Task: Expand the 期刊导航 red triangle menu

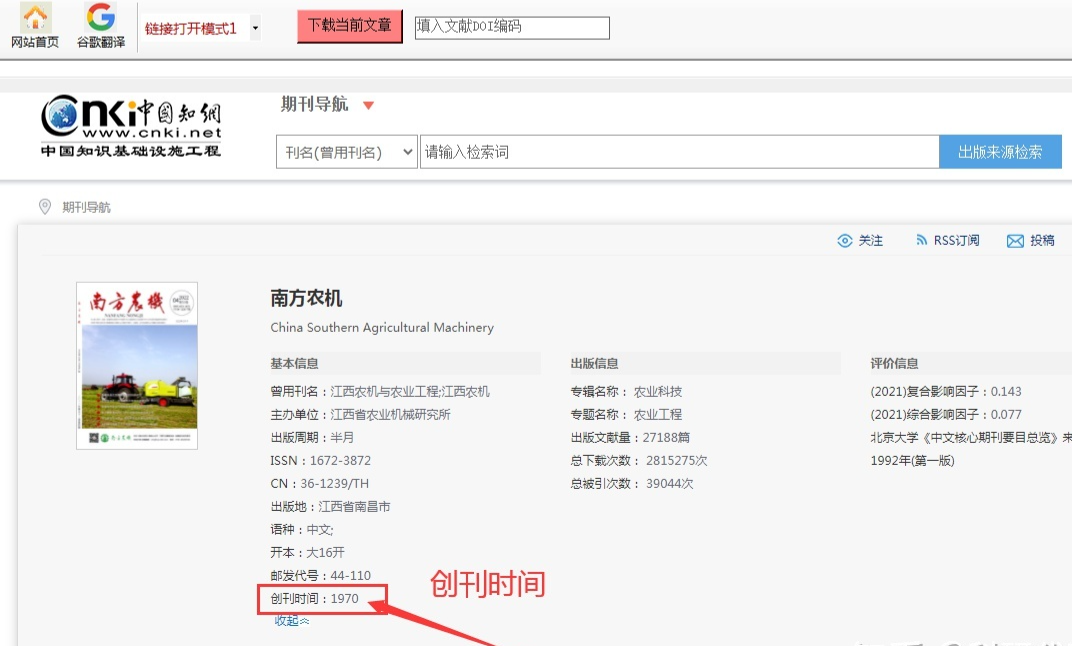Action: point(368,105)
